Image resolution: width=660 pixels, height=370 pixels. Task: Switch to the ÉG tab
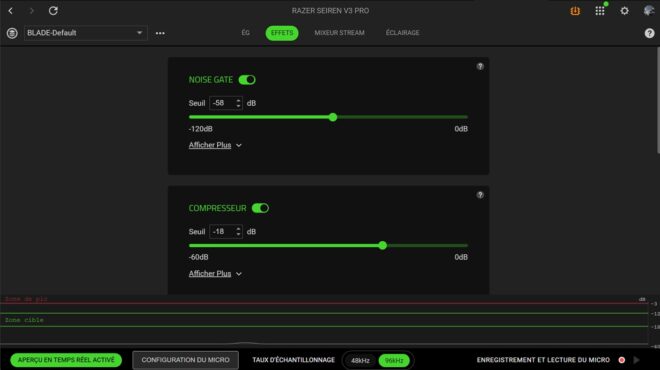point(245,33)
